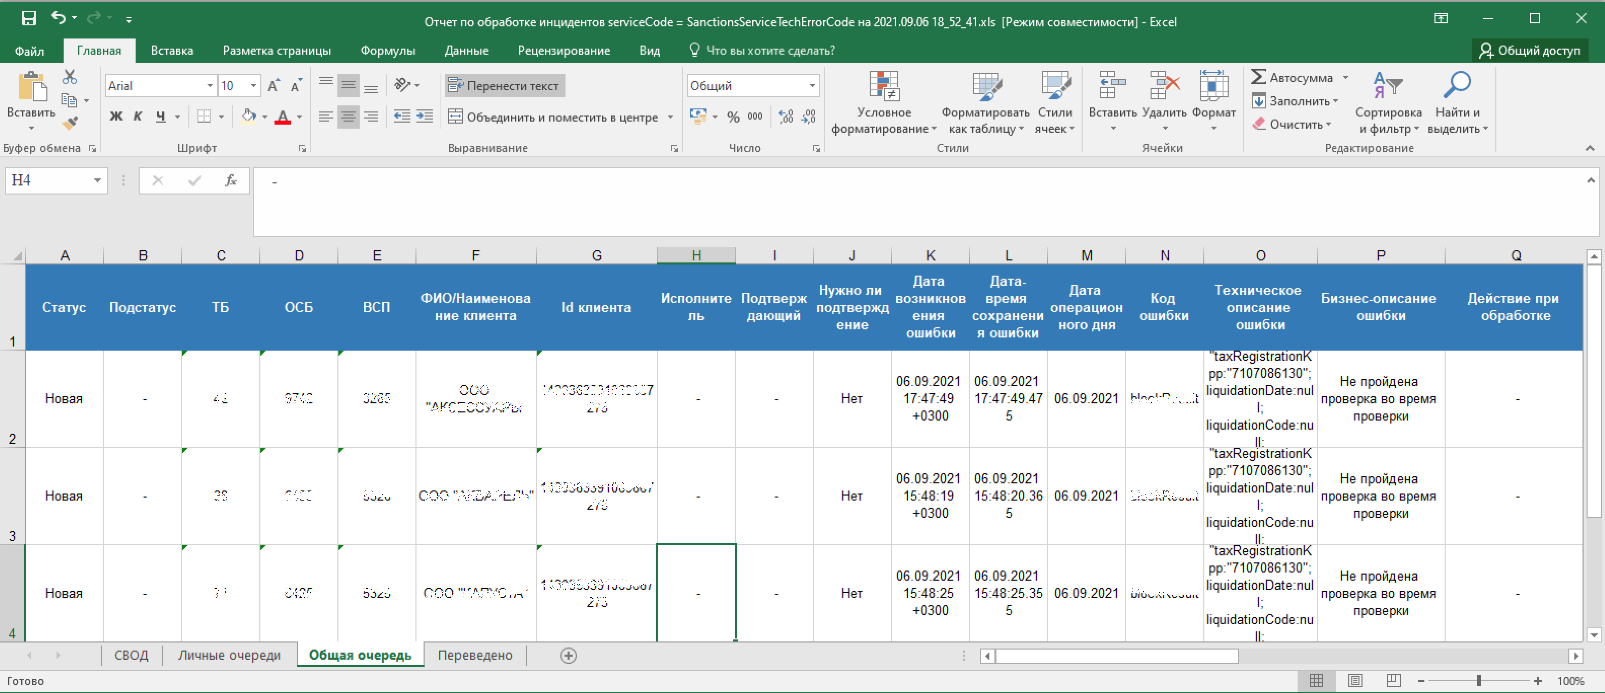Viewport: 1605px width, 693px height.
Task: Click the Insert Function fx icon
Action: [231, 181]
